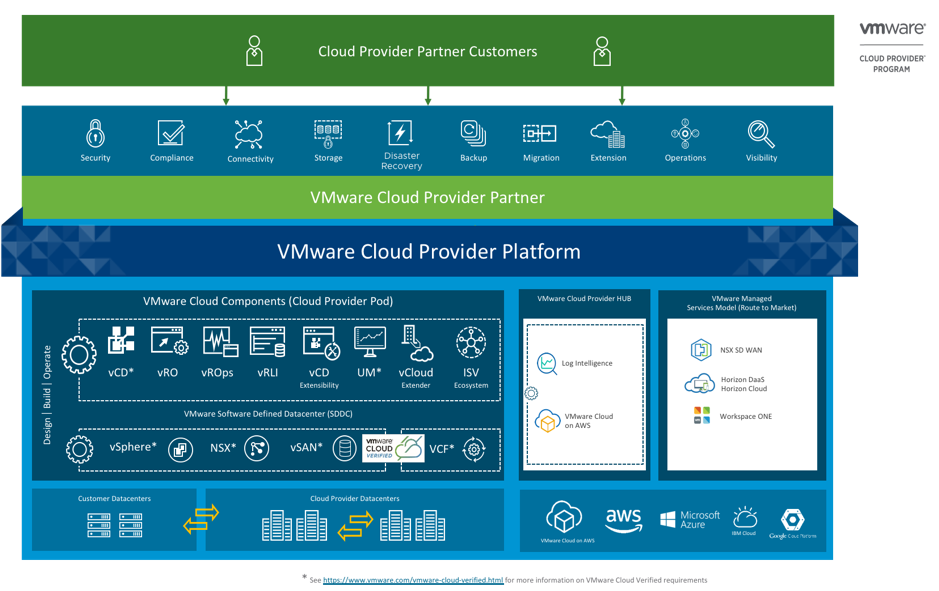Click the aws logo
The image size is (939, 591).
coord(623,519)
